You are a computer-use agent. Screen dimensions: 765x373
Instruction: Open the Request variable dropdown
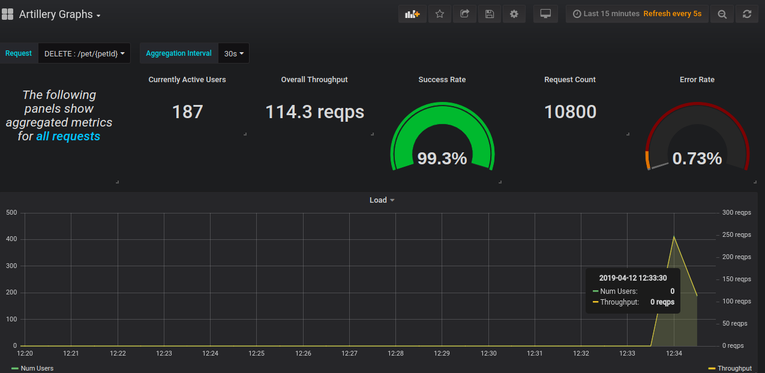click(84, 54)
